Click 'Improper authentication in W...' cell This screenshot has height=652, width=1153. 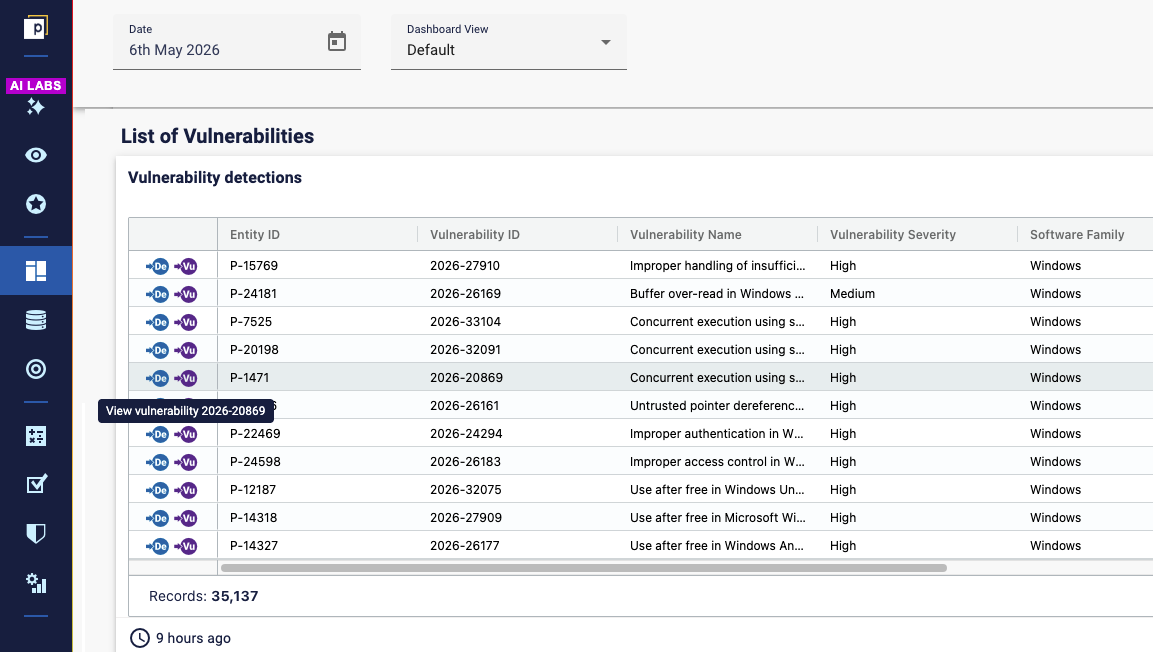pyautogui.click(x=716, y=433)
